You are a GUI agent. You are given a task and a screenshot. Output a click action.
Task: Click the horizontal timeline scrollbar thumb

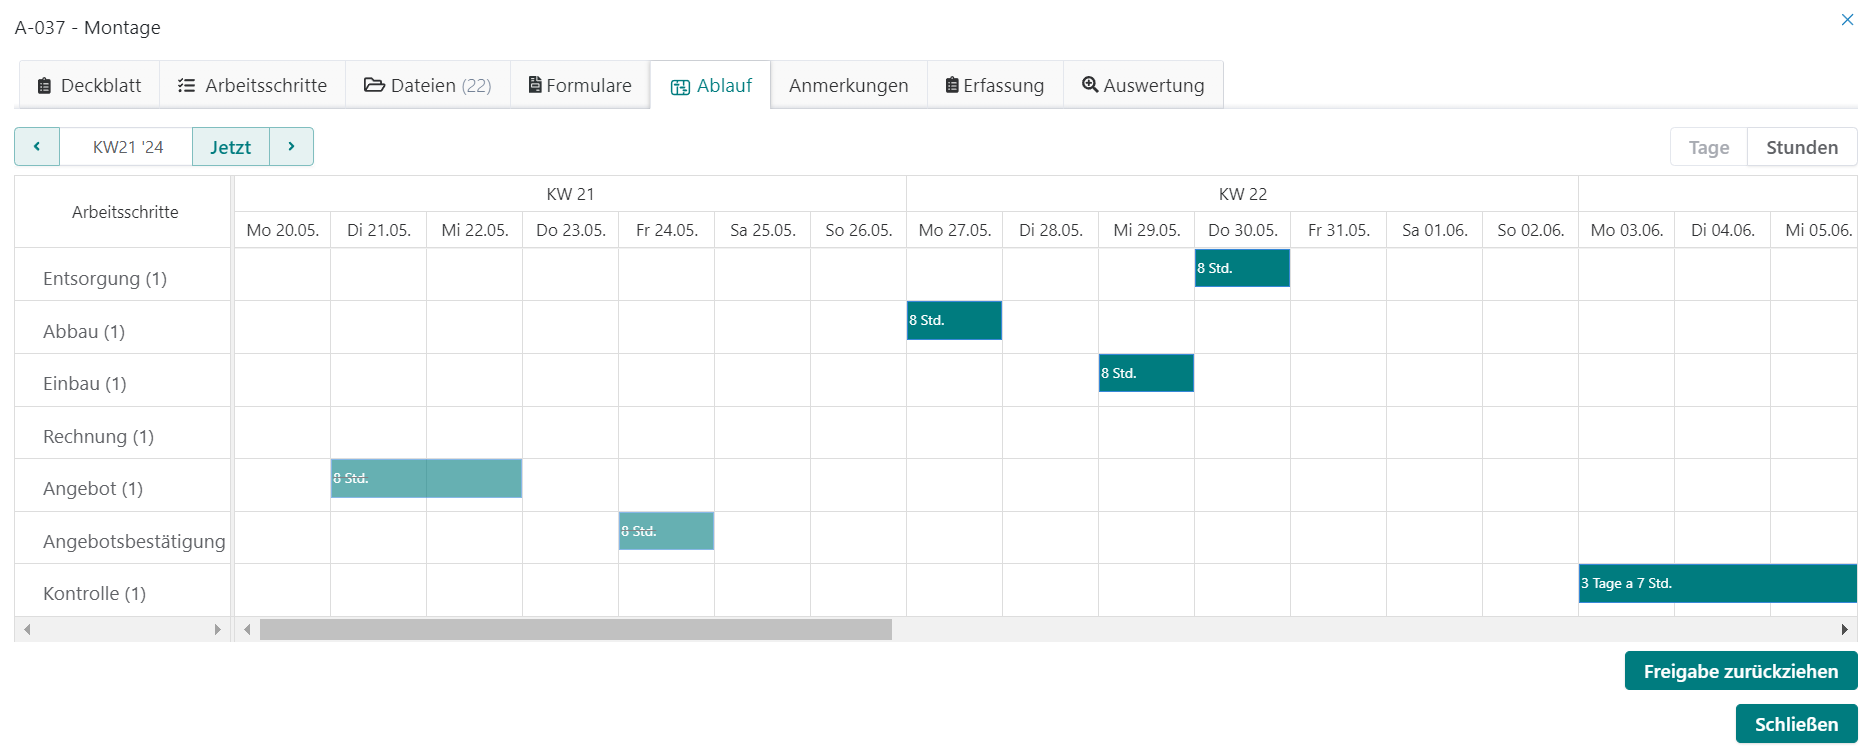[x=575, y=629]
